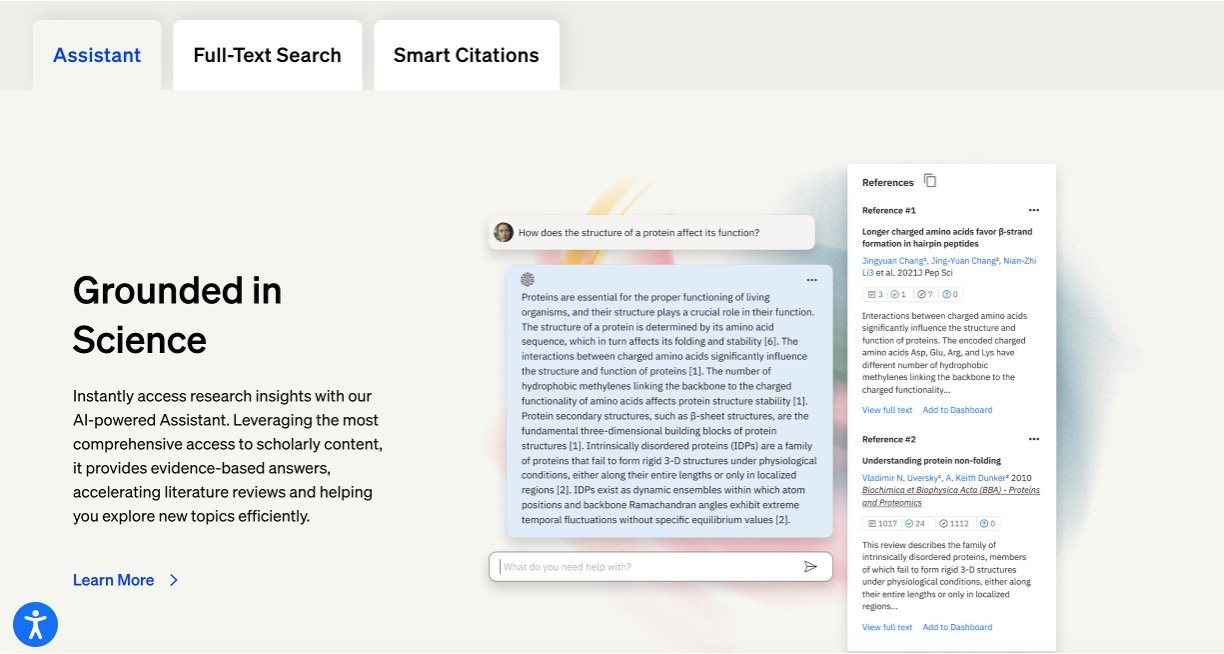1224x654 pixels.
Task: Open the Learn More link
Action: [x=114, y=580]
